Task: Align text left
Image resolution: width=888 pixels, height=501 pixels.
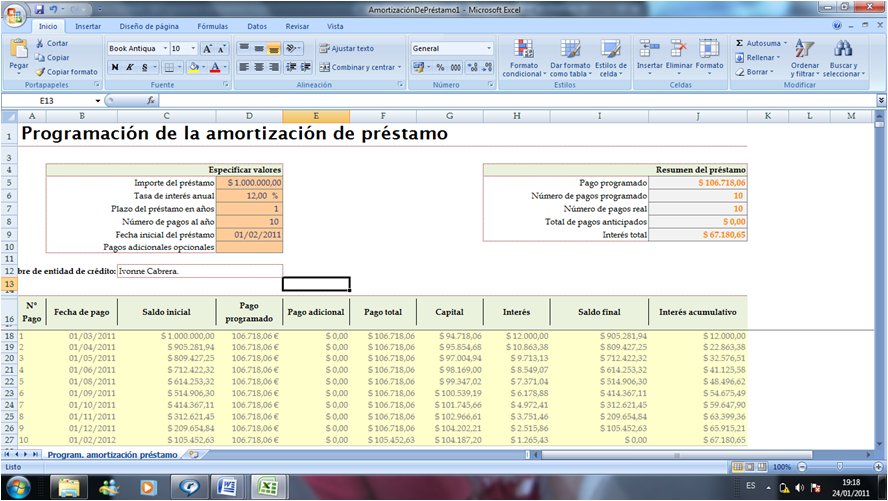Action: tap(244, 67)
